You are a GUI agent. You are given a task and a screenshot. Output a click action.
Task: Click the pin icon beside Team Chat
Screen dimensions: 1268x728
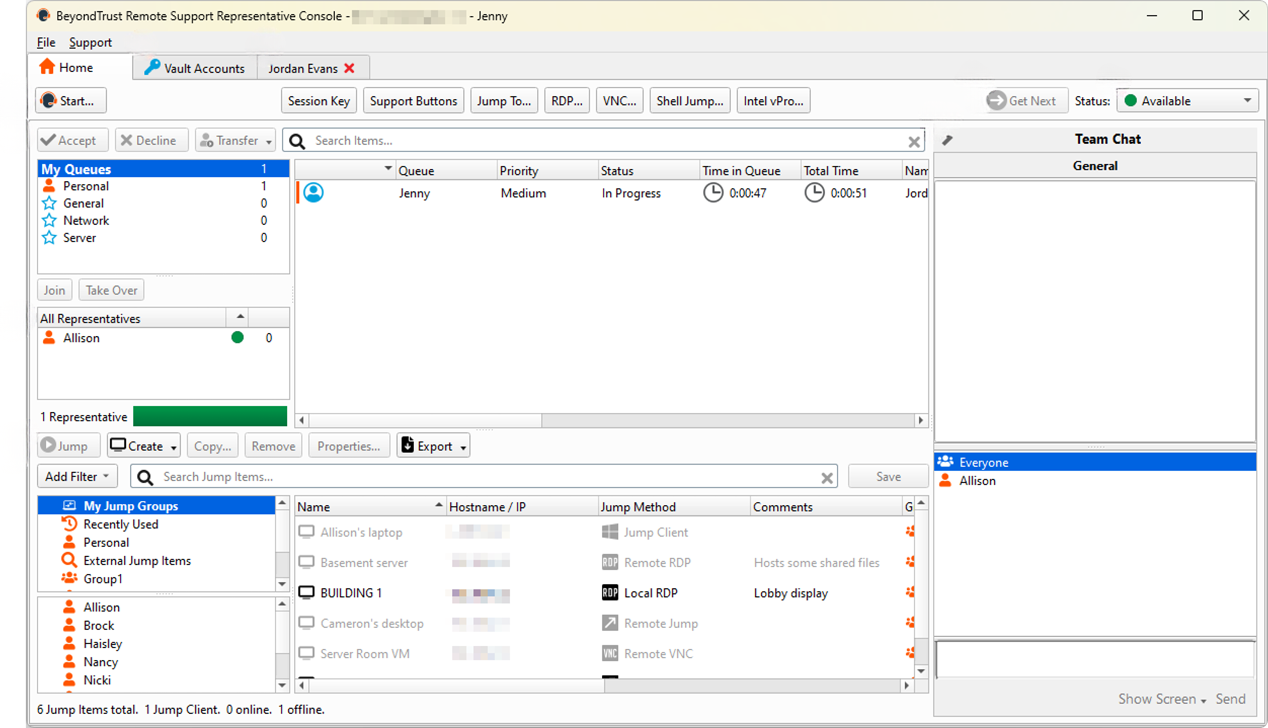coord(948,140)
